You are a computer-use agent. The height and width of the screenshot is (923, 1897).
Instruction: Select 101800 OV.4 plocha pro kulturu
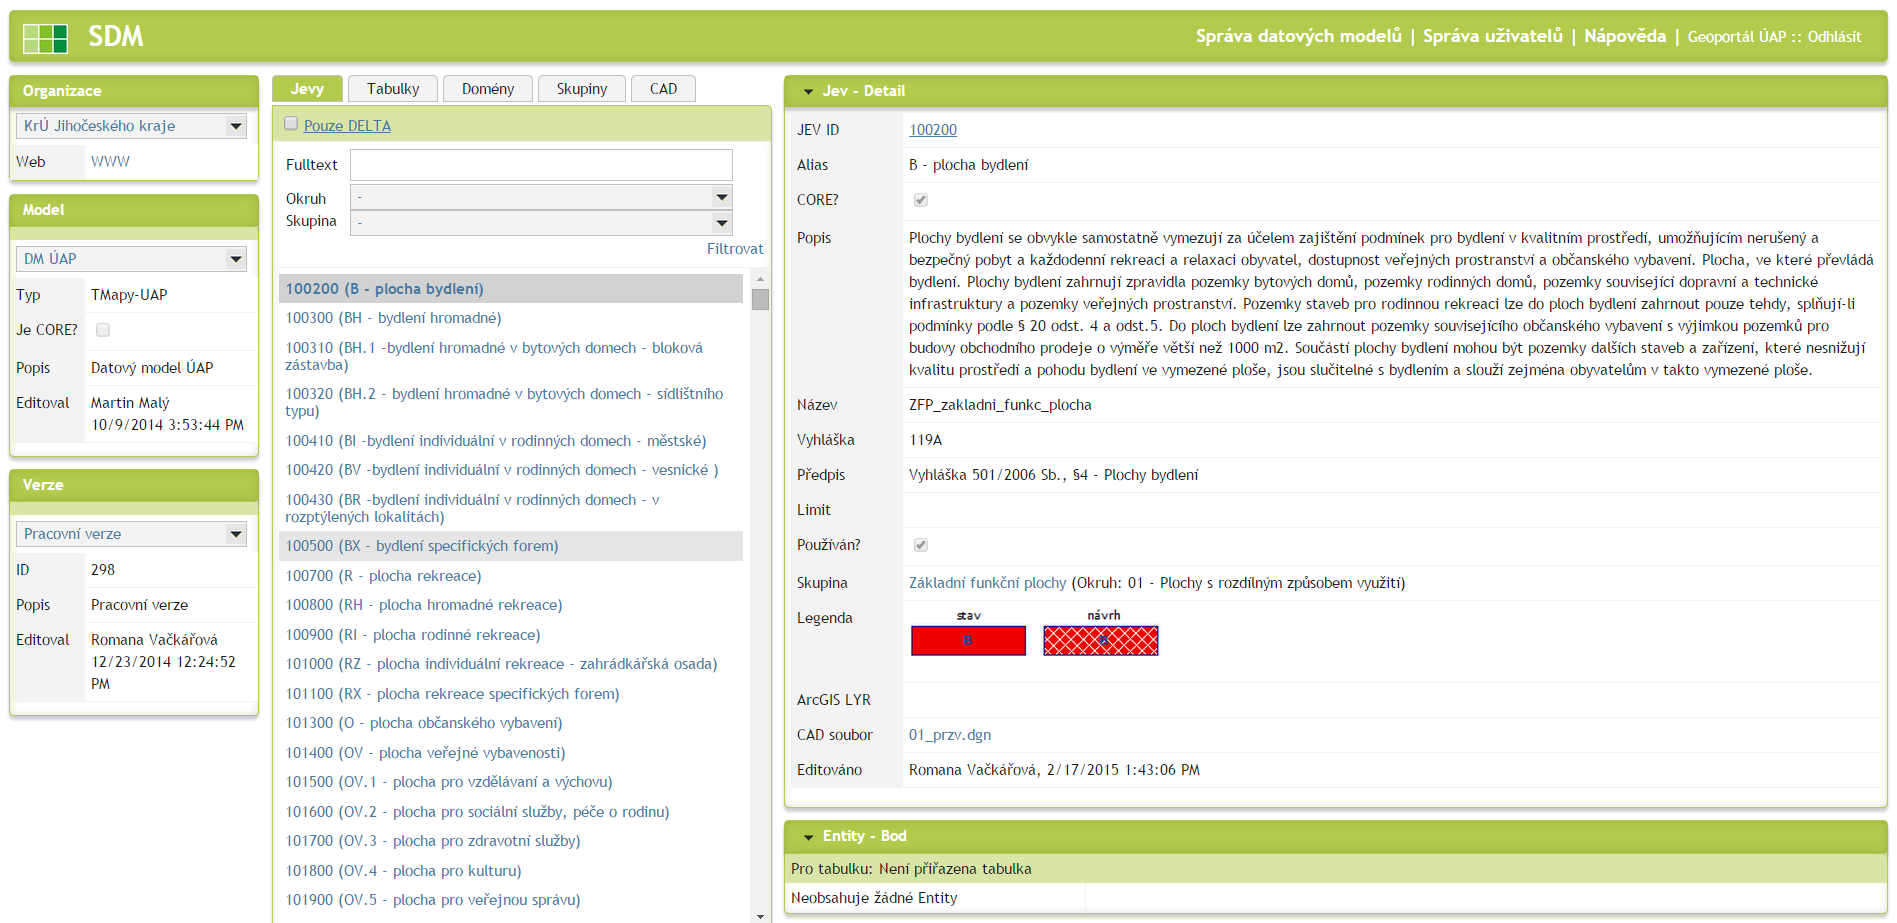tap(511, 871)
